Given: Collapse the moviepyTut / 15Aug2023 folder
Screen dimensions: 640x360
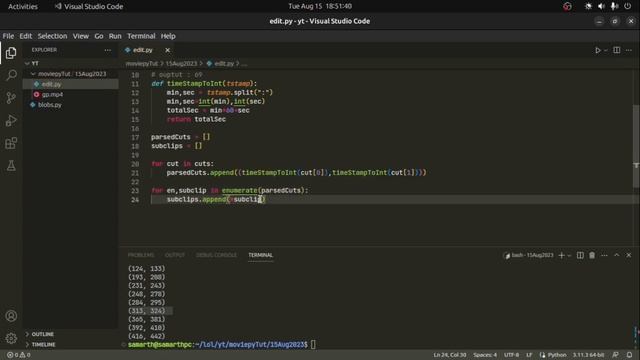Looking at the screenshot, I should coord(71,74).
